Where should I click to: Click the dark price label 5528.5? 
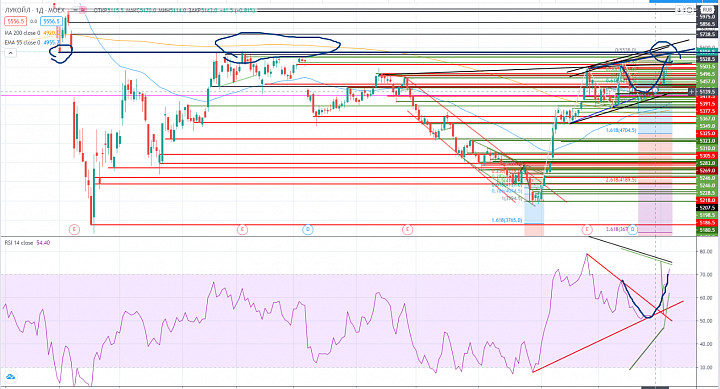(x=707, y=59)
